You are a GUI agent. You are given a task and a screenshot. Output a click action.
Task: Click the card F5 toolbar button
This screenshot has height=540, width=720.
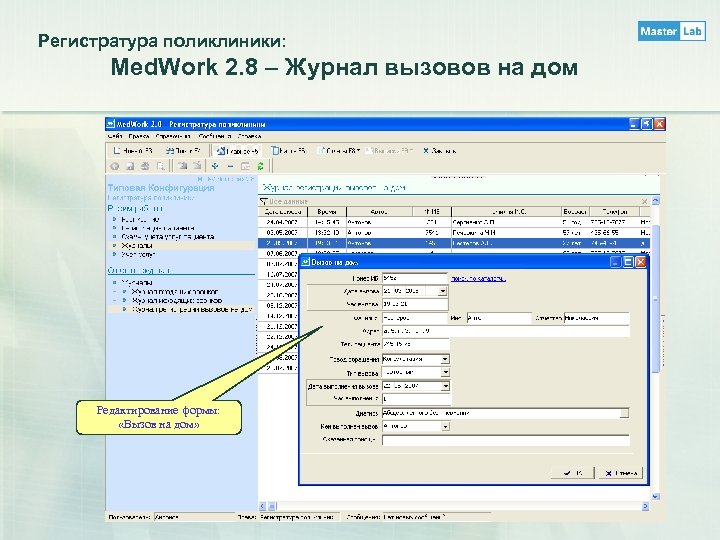(288, 151)
